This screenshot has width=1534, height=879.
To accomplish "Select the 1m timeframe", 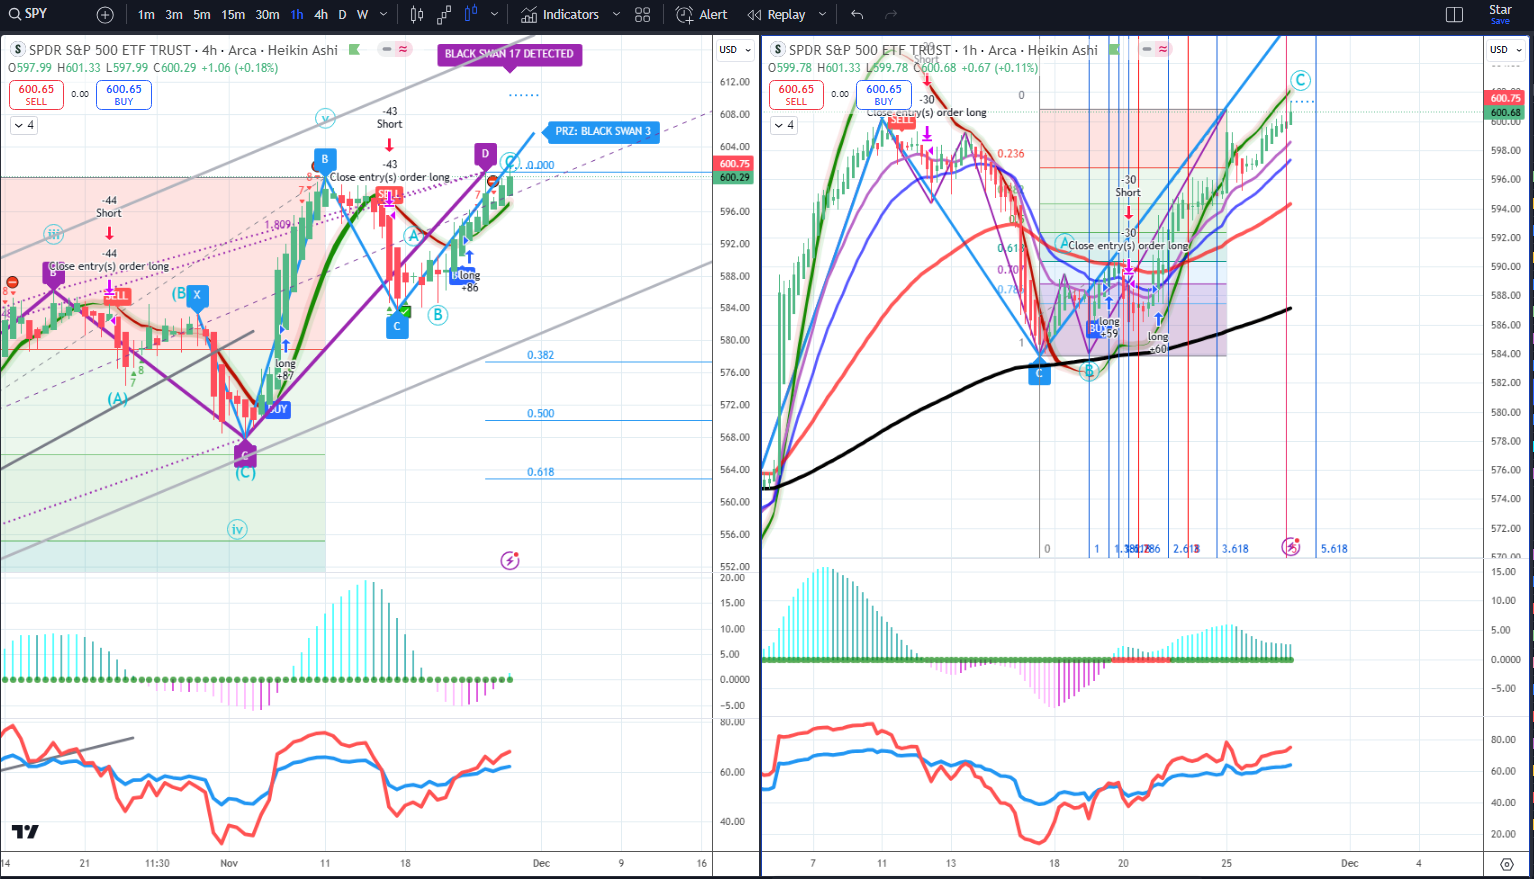I will (146, 15).
